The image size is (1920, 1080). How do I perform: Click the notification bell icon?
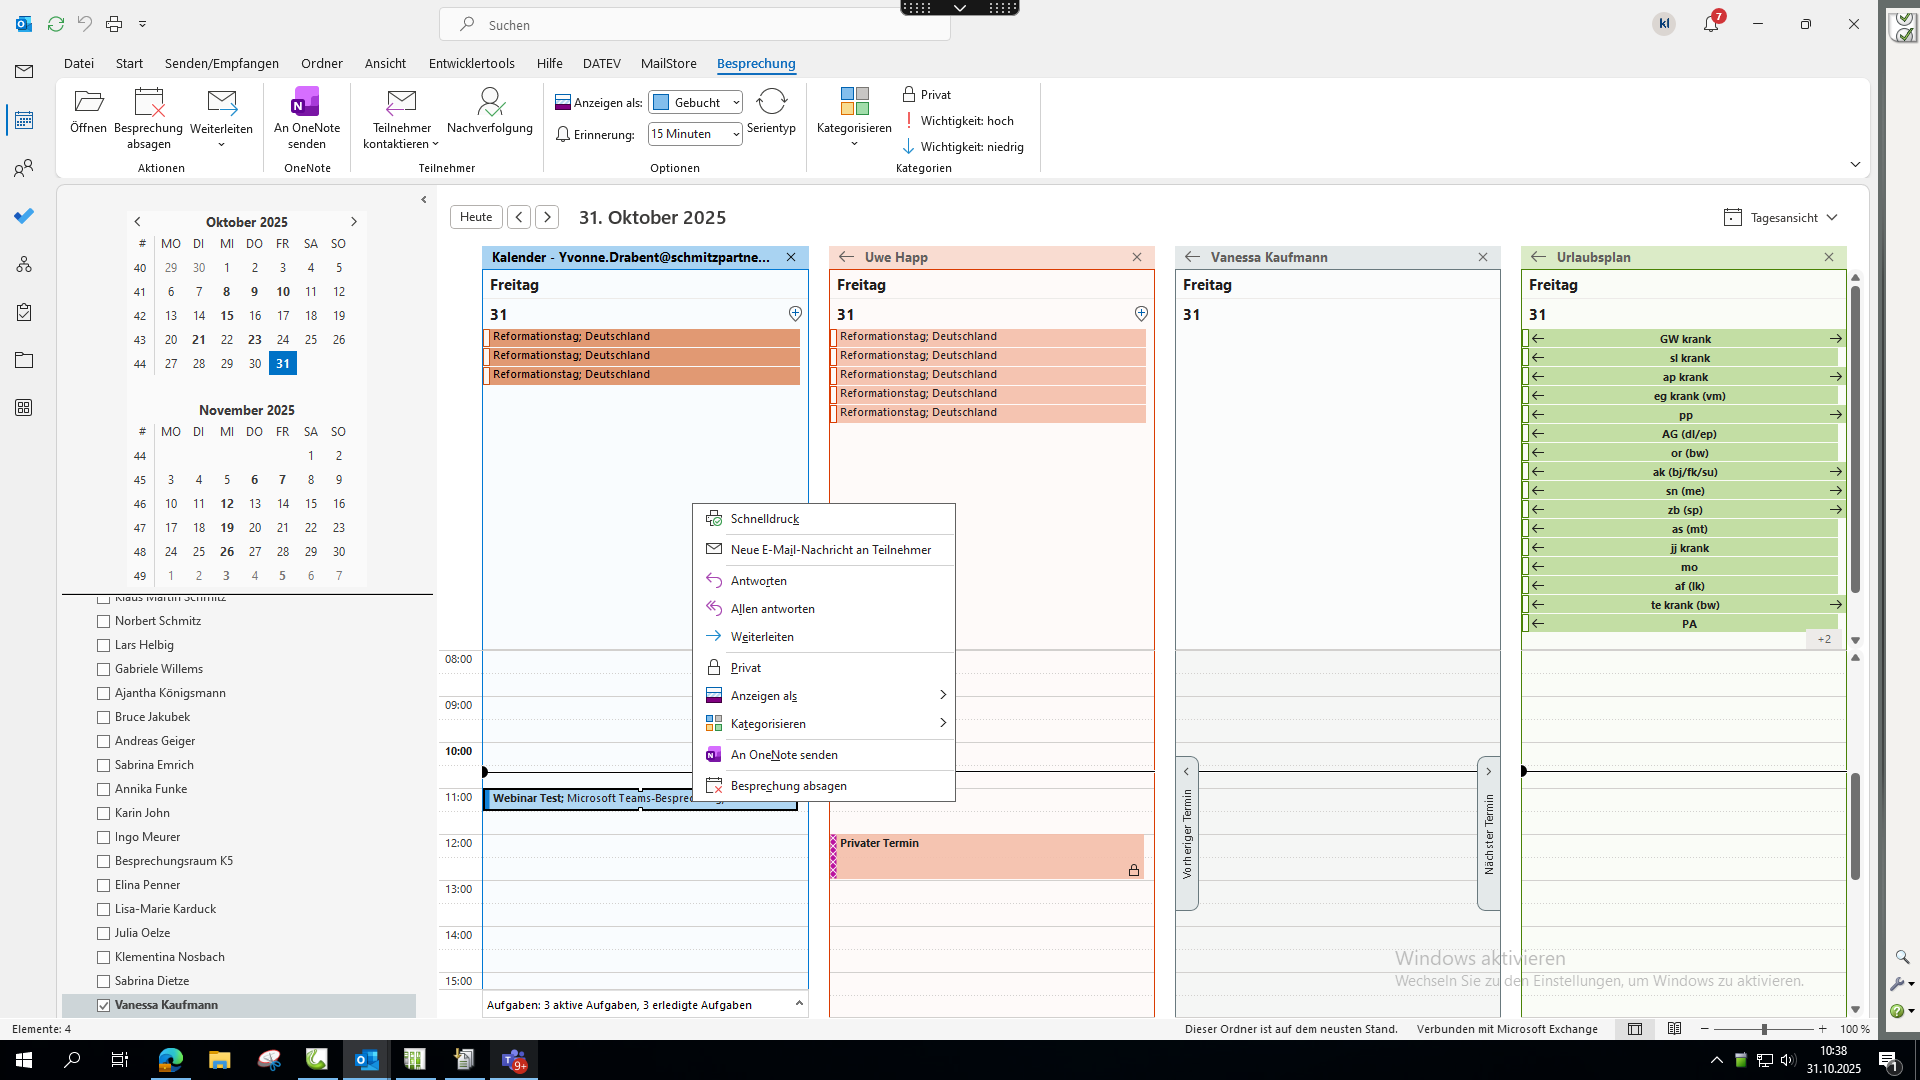(1711, 24)
